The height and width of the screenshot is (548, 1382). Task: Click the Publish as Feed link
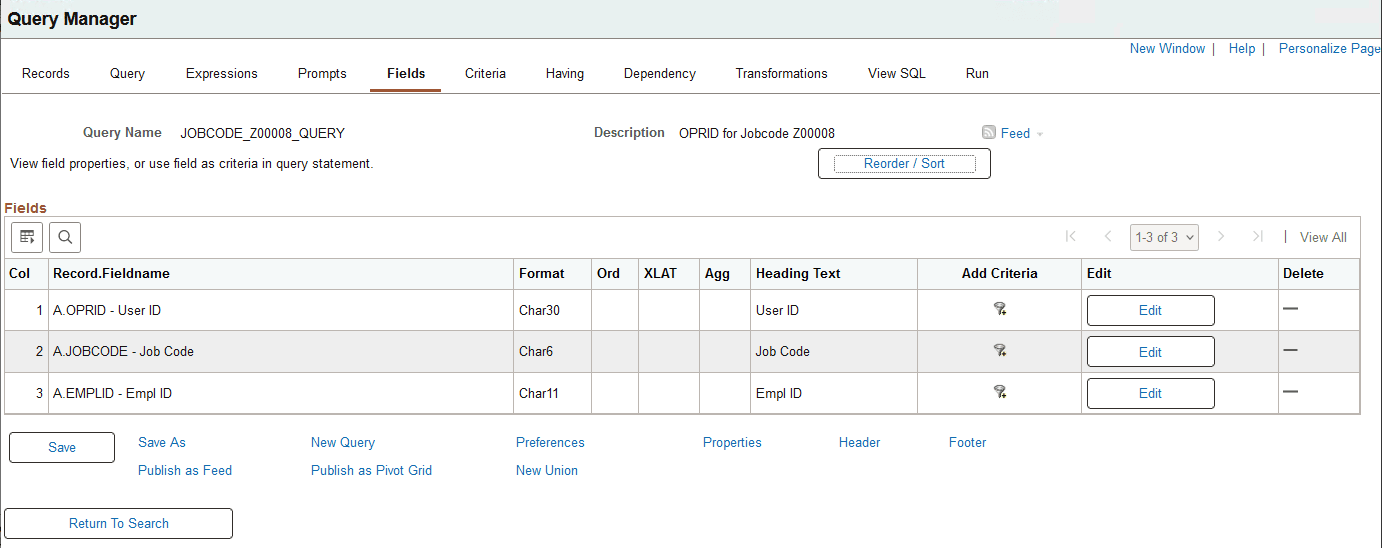click(x=185, y=470)
